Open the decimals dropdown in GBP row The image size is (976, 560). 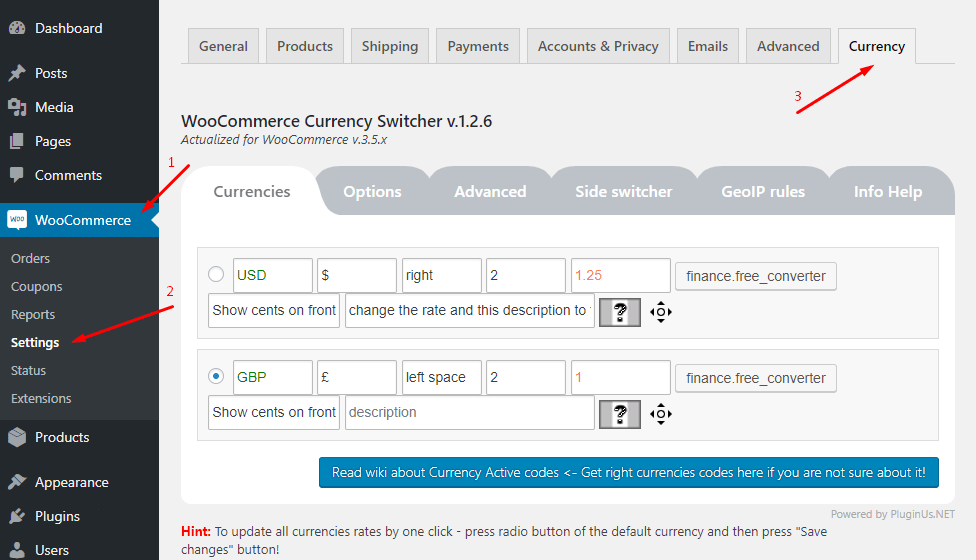(x=526, y=377)
